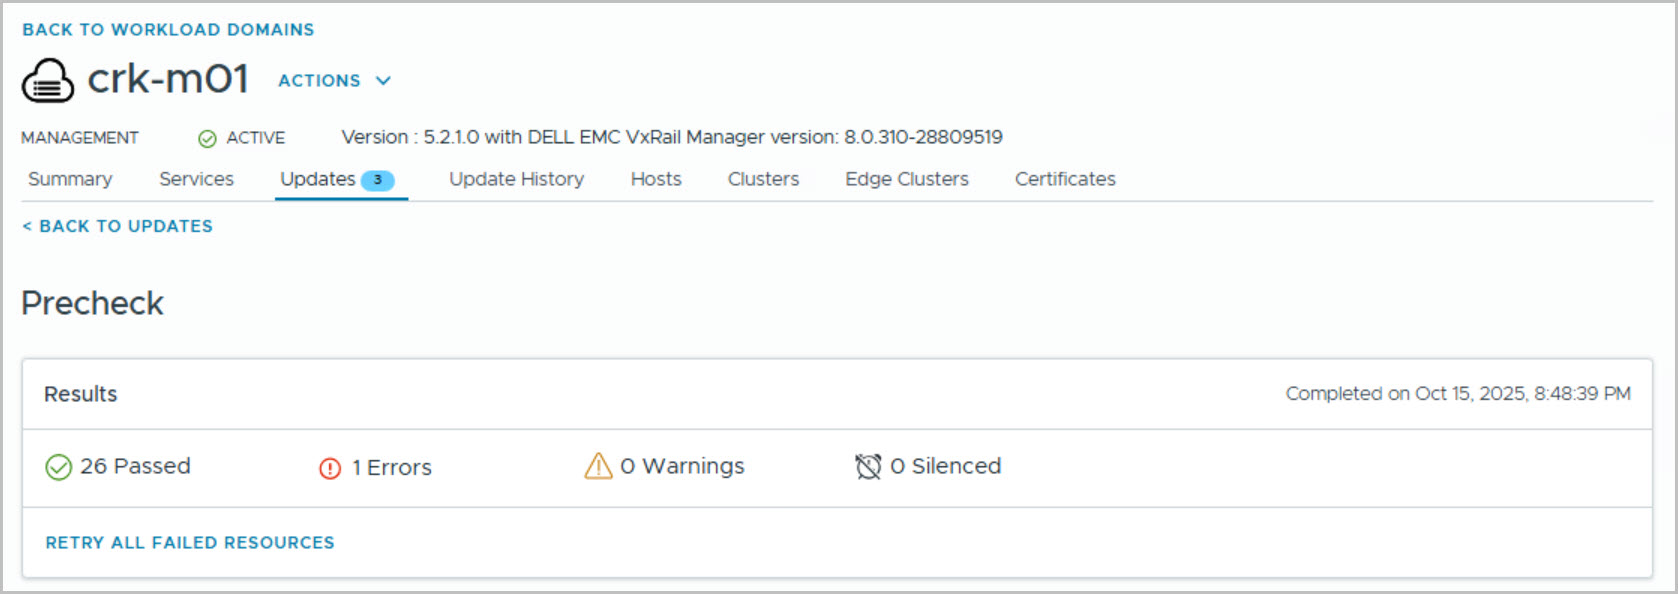The image size is (1678, 594).
Task: Click the red Errors alert icon
Action: tap(330, 468)
